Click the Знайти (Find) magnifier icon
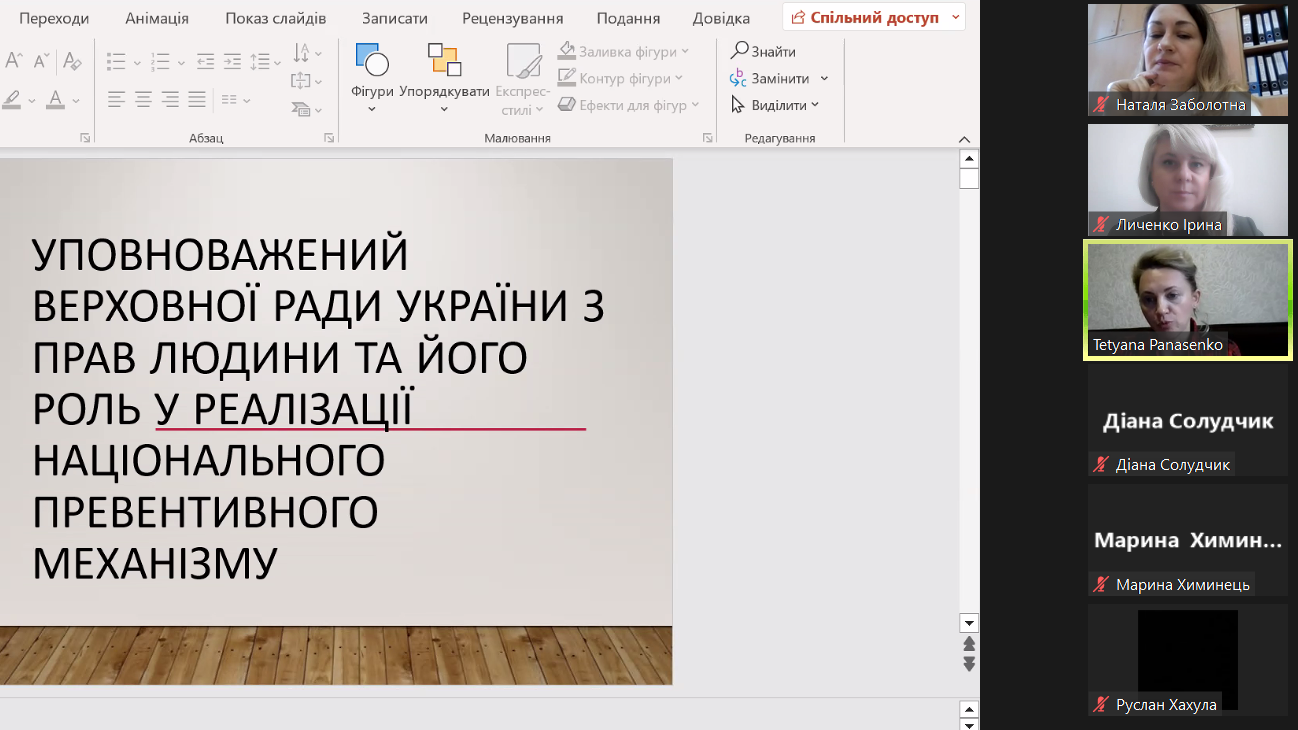Image resolution: width=1298 pixels, height=730 pixels. click(x=739, y=50)
